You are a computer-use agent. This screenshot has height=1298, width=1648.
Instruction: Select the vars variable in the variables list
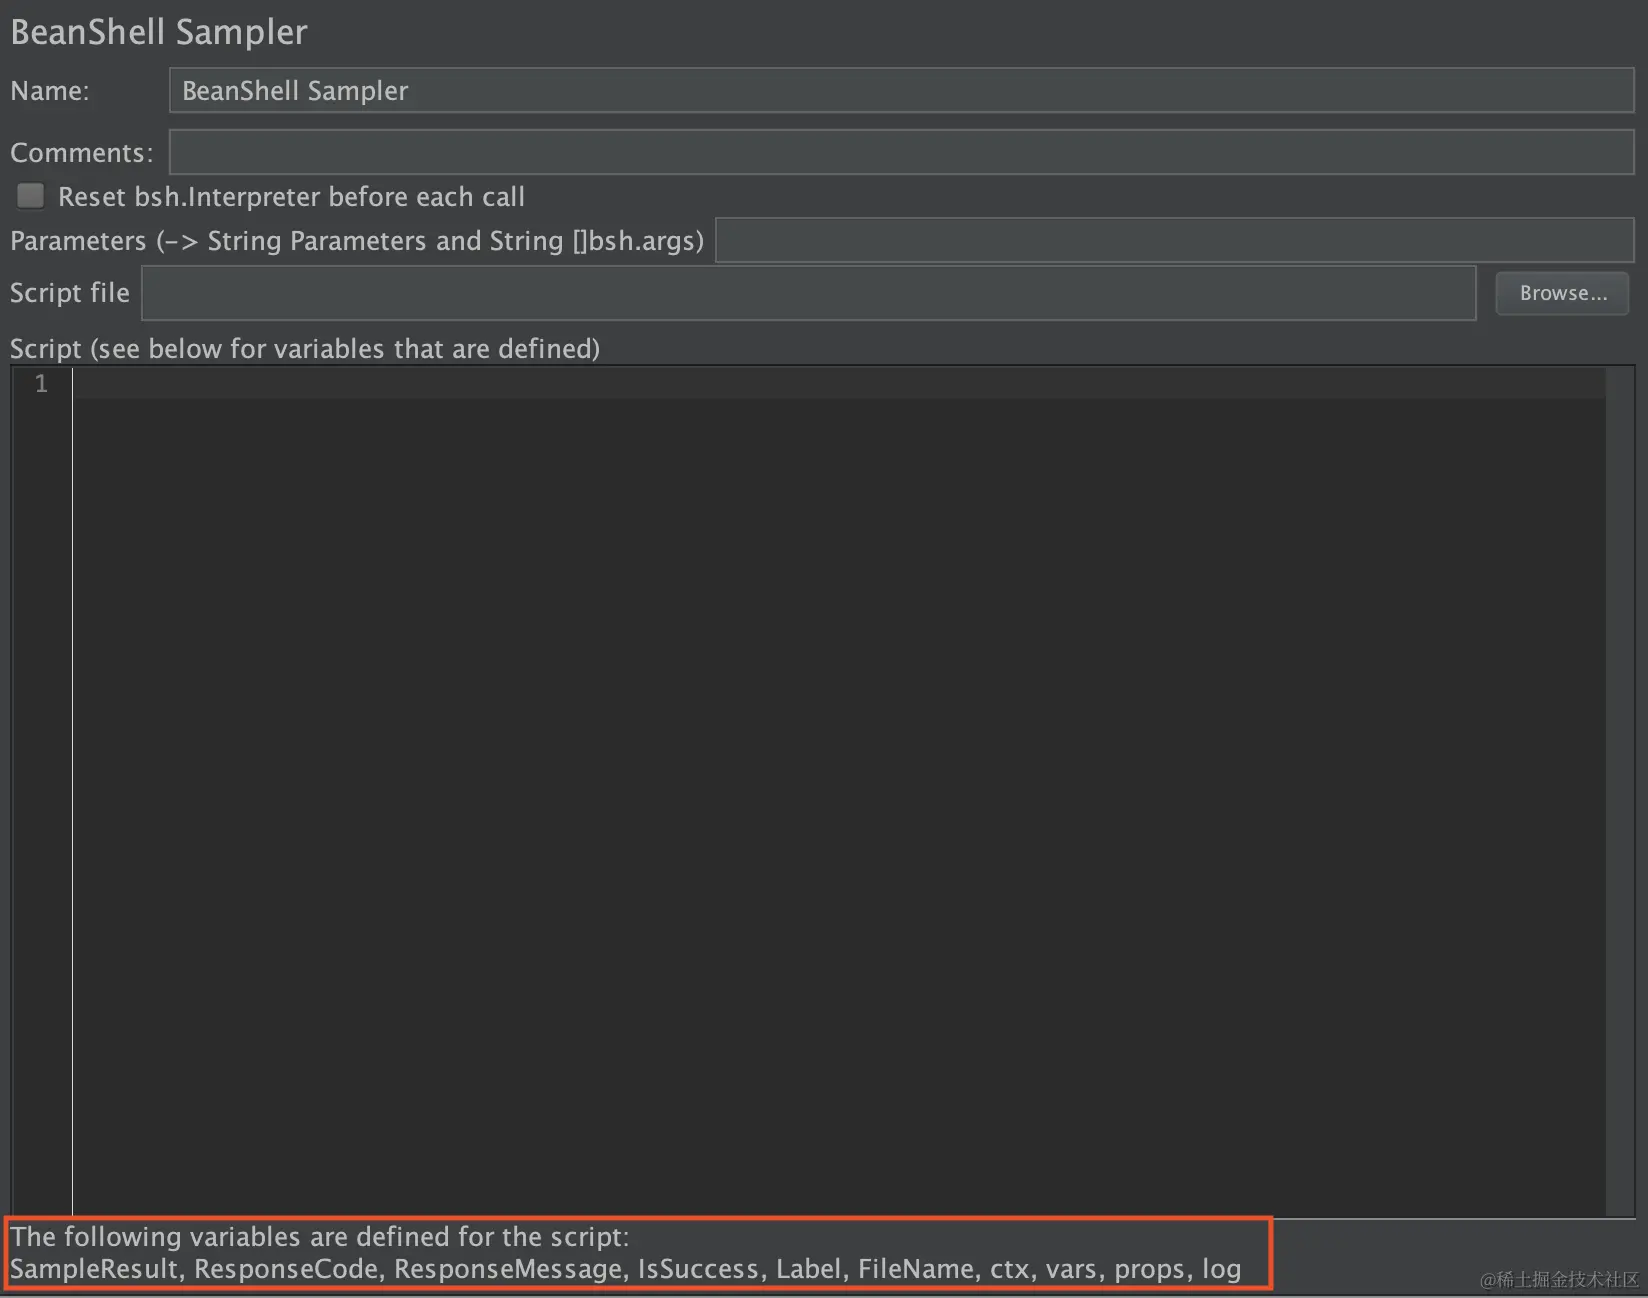point(1073,1268)
